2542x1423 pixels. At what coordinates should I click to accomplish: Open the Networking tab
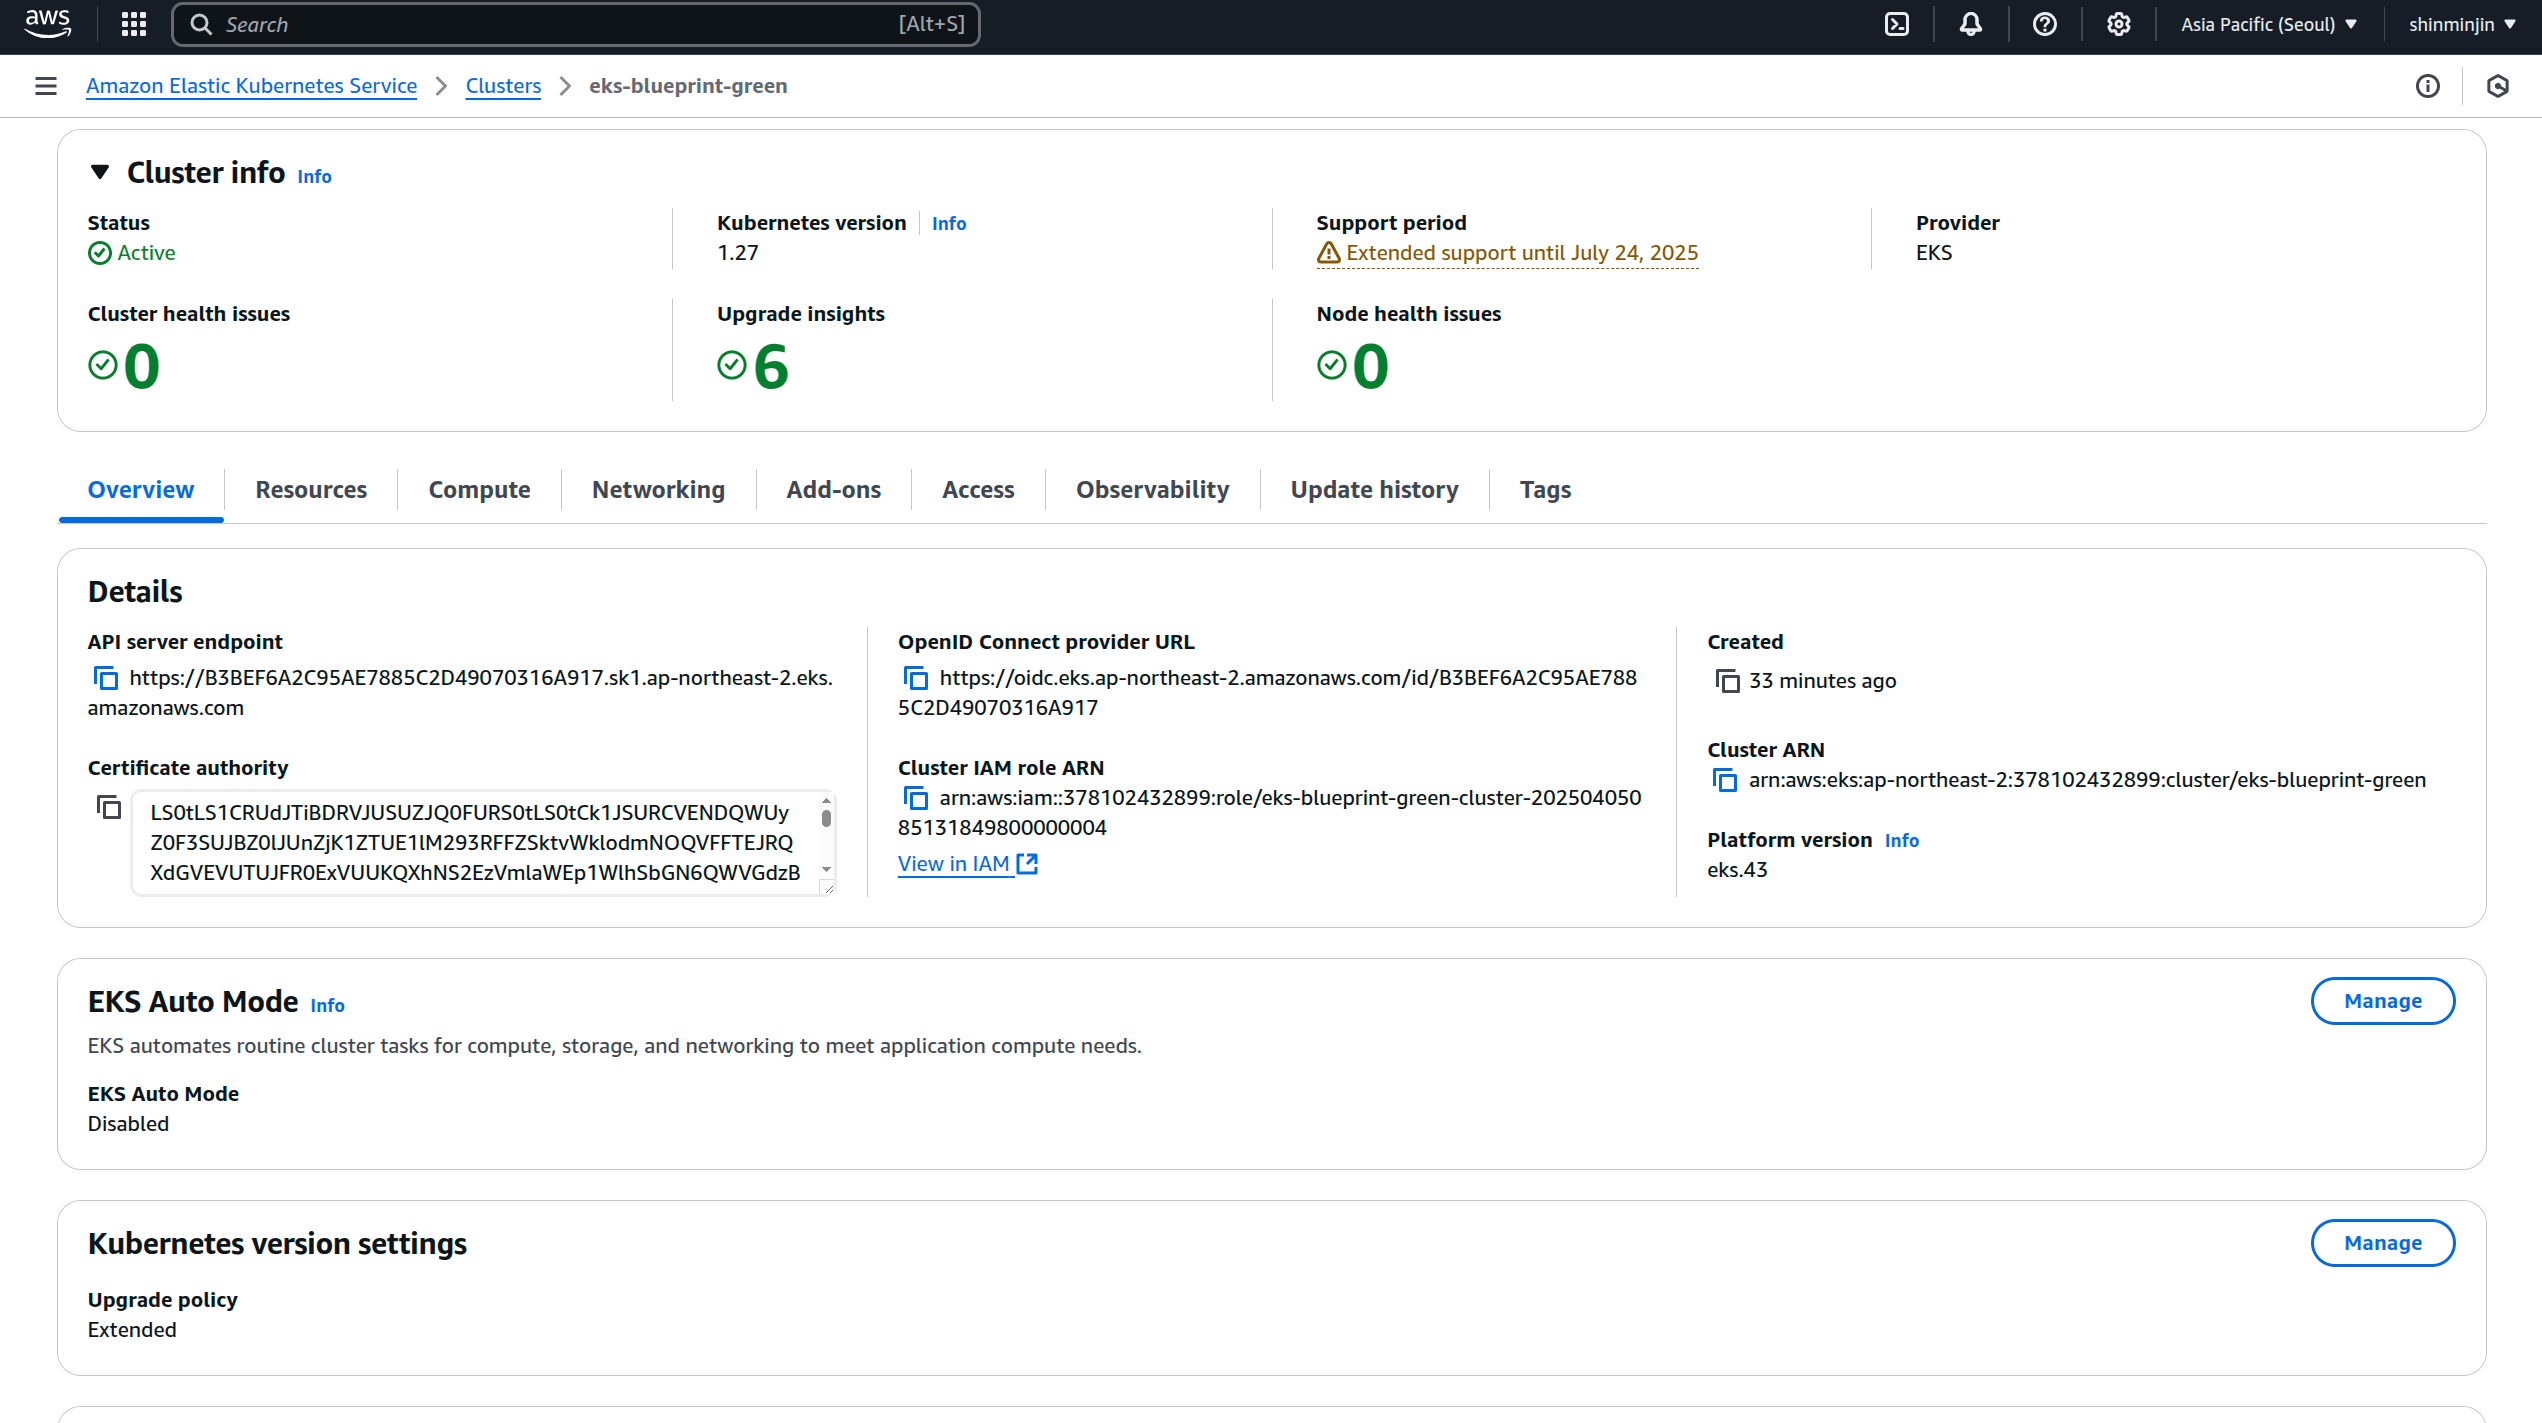click(658, 489)
